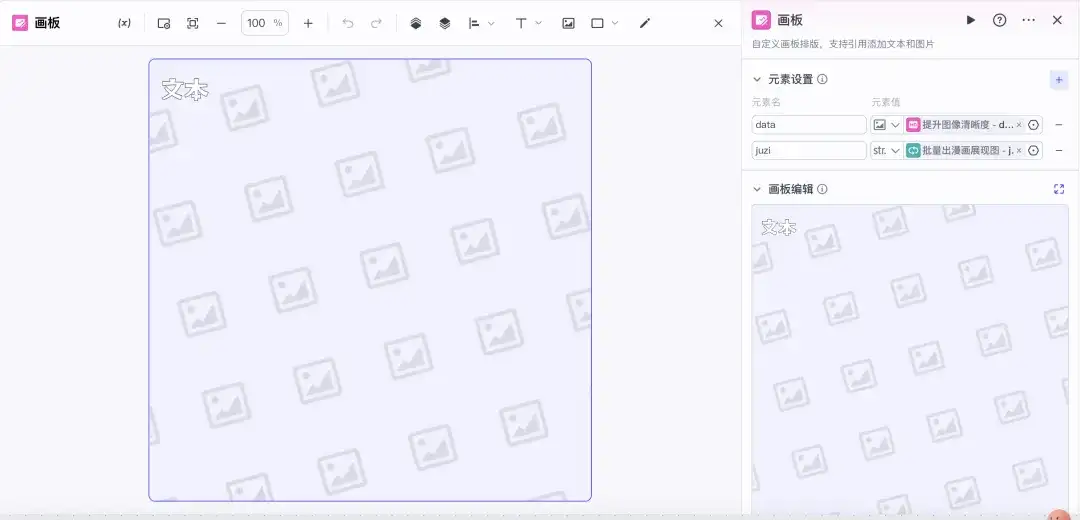The height and width of the screenshot is (520, 1080).
Task: Click the 画板 icon in side panel header
Action: [x=761, y=20]
